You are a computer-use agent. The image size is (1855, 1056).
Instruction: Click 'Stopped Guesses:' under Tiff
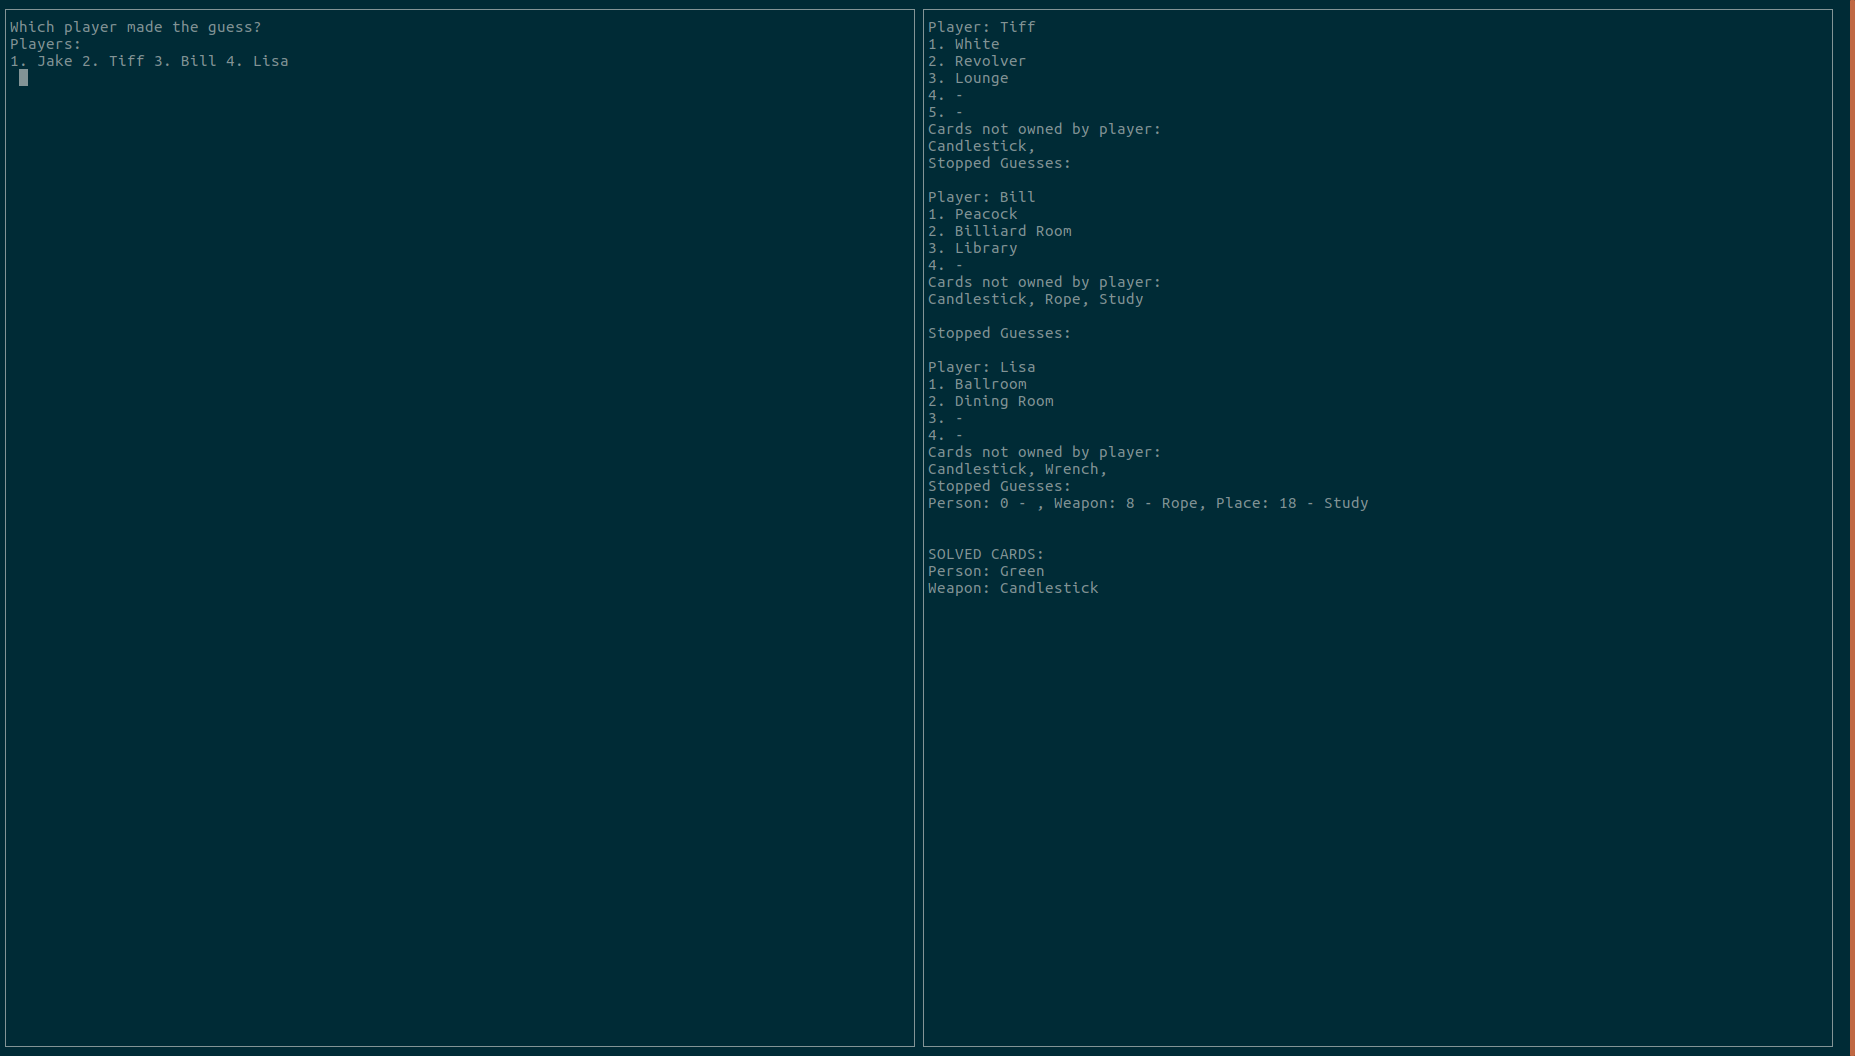point(999,163)
